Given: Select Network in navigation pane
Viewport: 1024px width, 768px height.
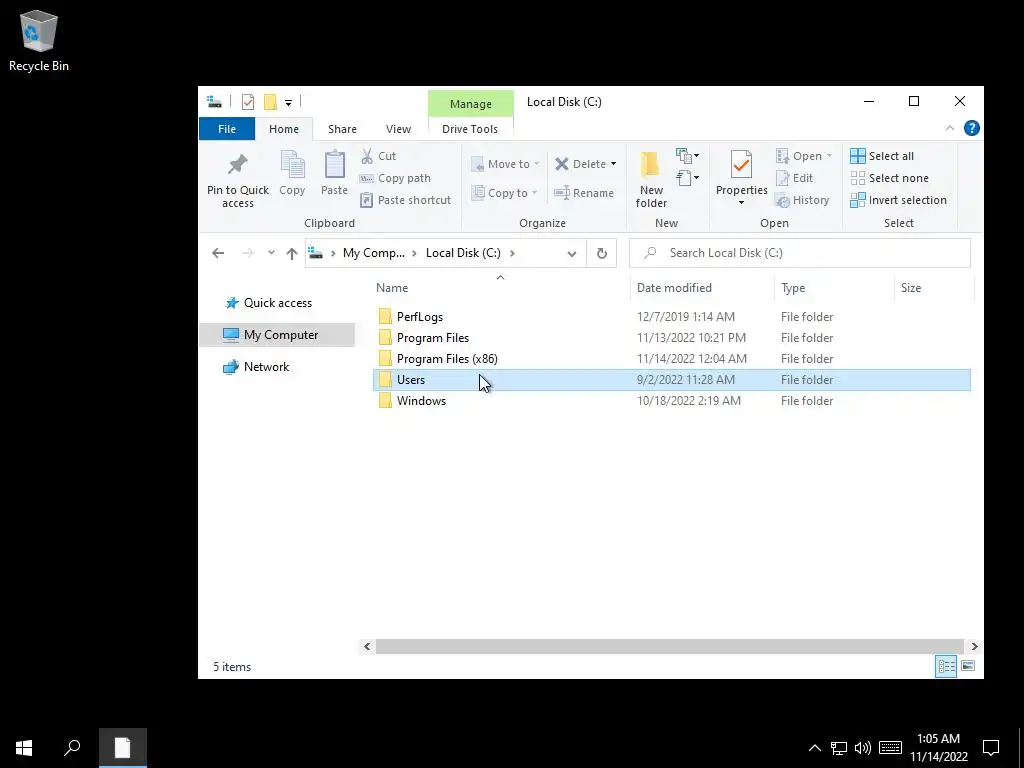Looking at the screenshot, I should (x=266, y=367).
